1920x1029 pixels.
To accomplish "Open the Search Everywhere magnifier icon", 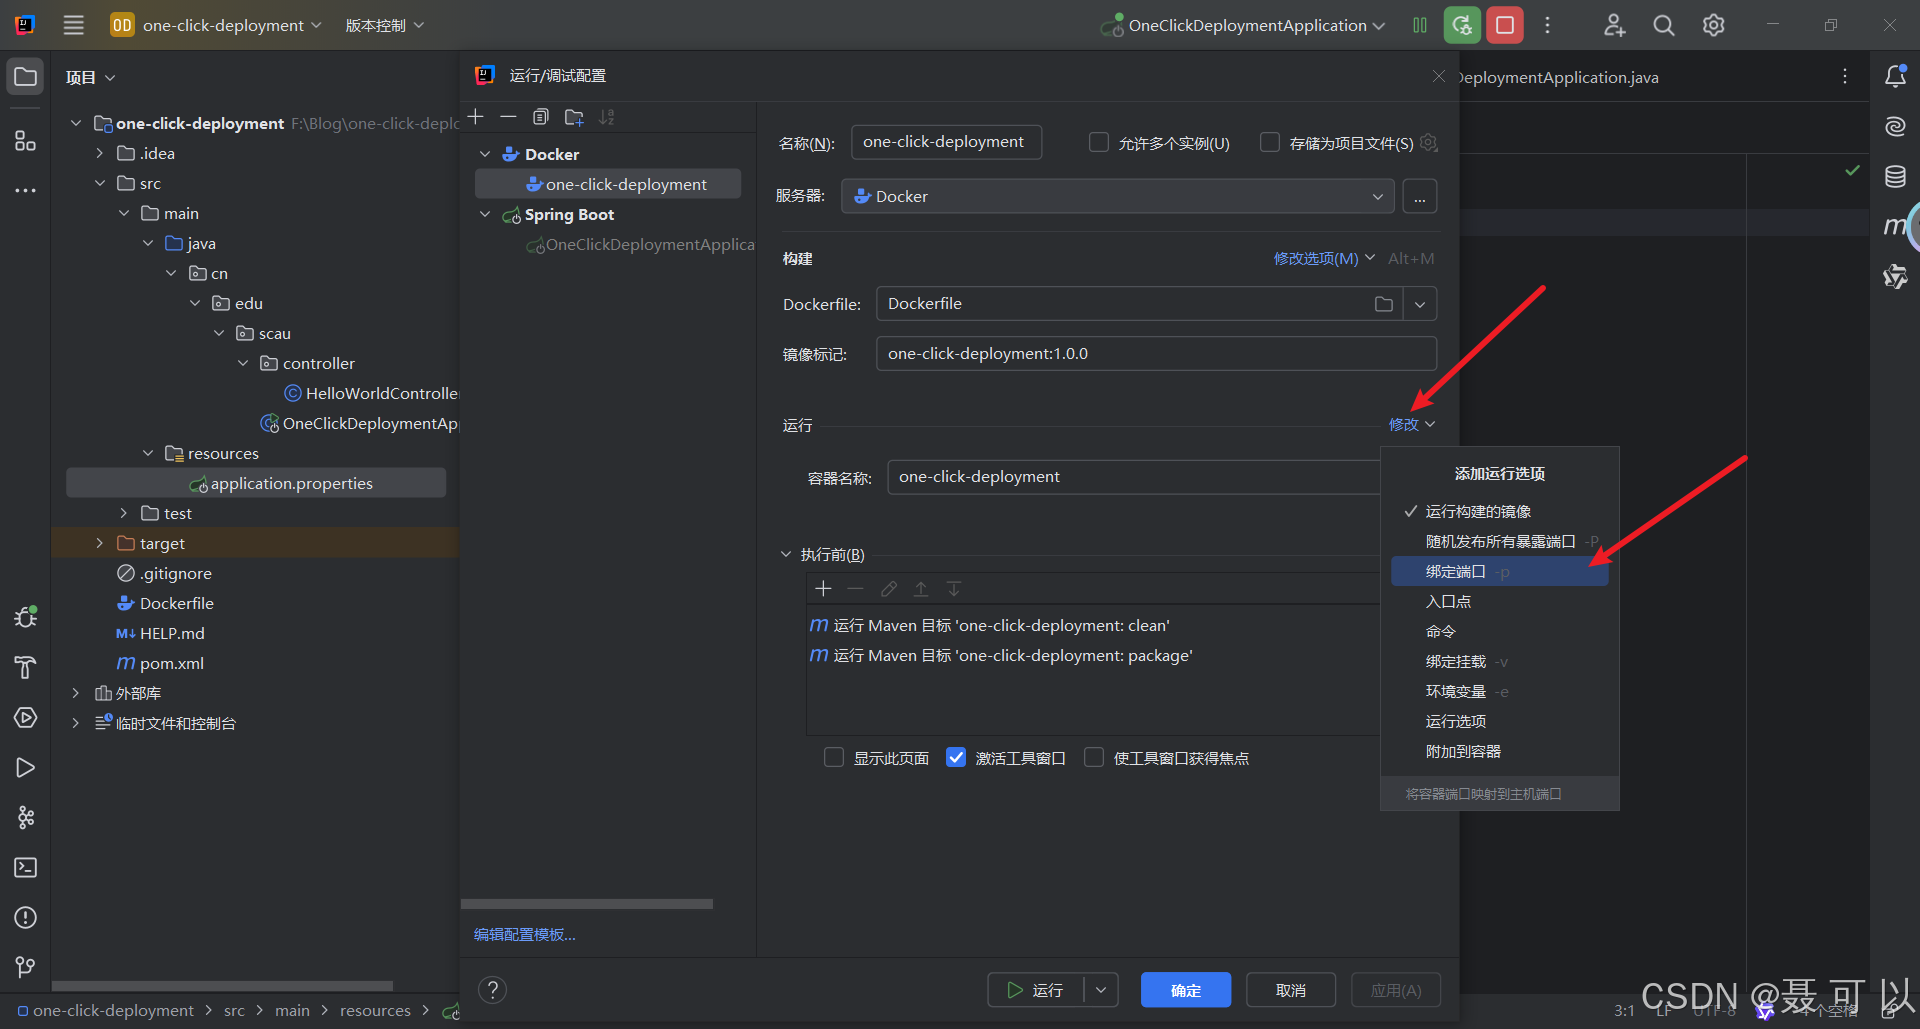I will coord(1663,25).
